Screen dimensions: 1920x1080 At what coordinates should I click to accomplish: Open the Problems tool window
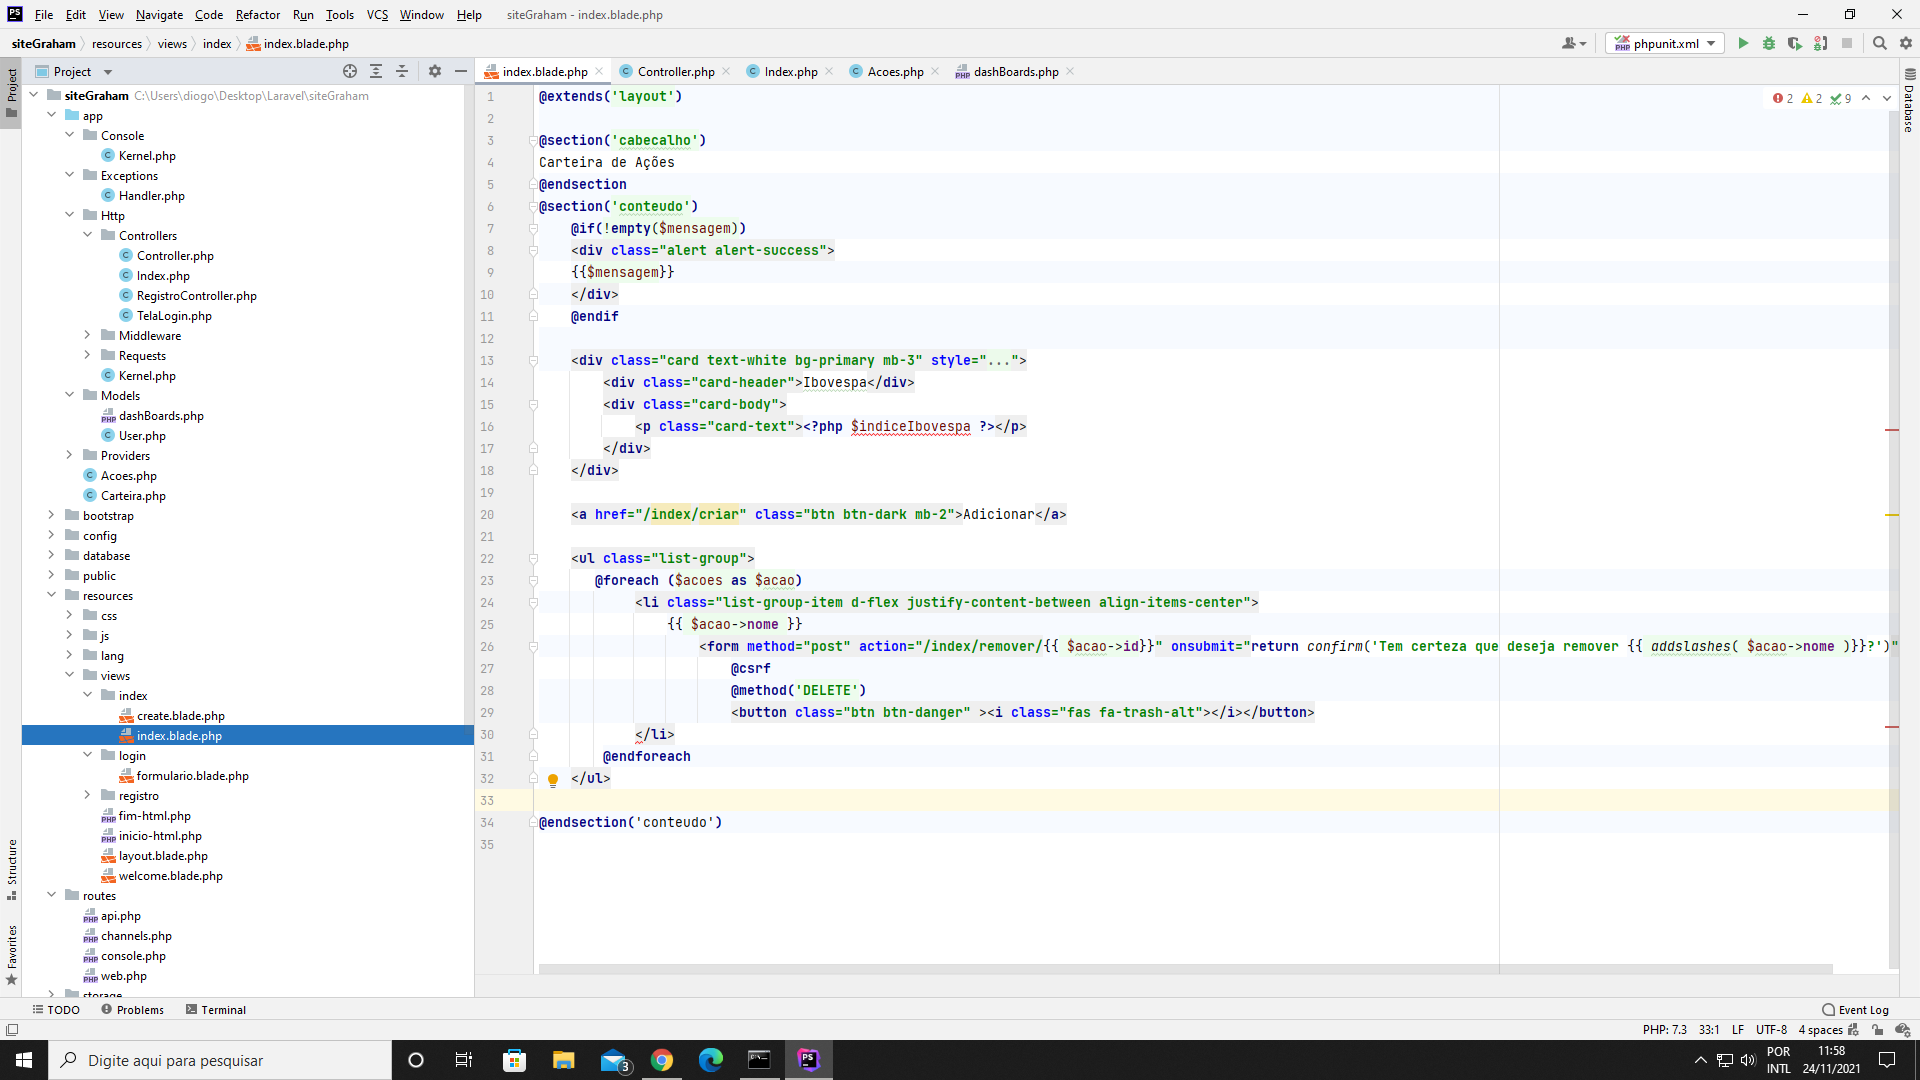tap(133, 1010)
